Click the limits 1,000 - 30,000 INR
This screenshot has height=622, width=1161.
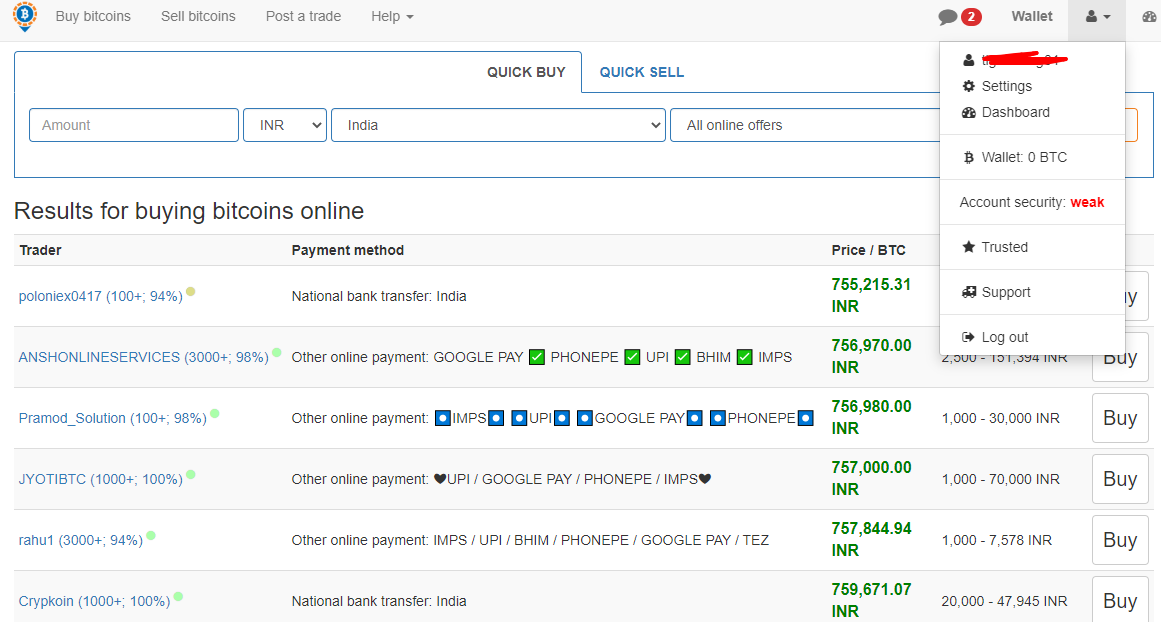(1000, 418)
